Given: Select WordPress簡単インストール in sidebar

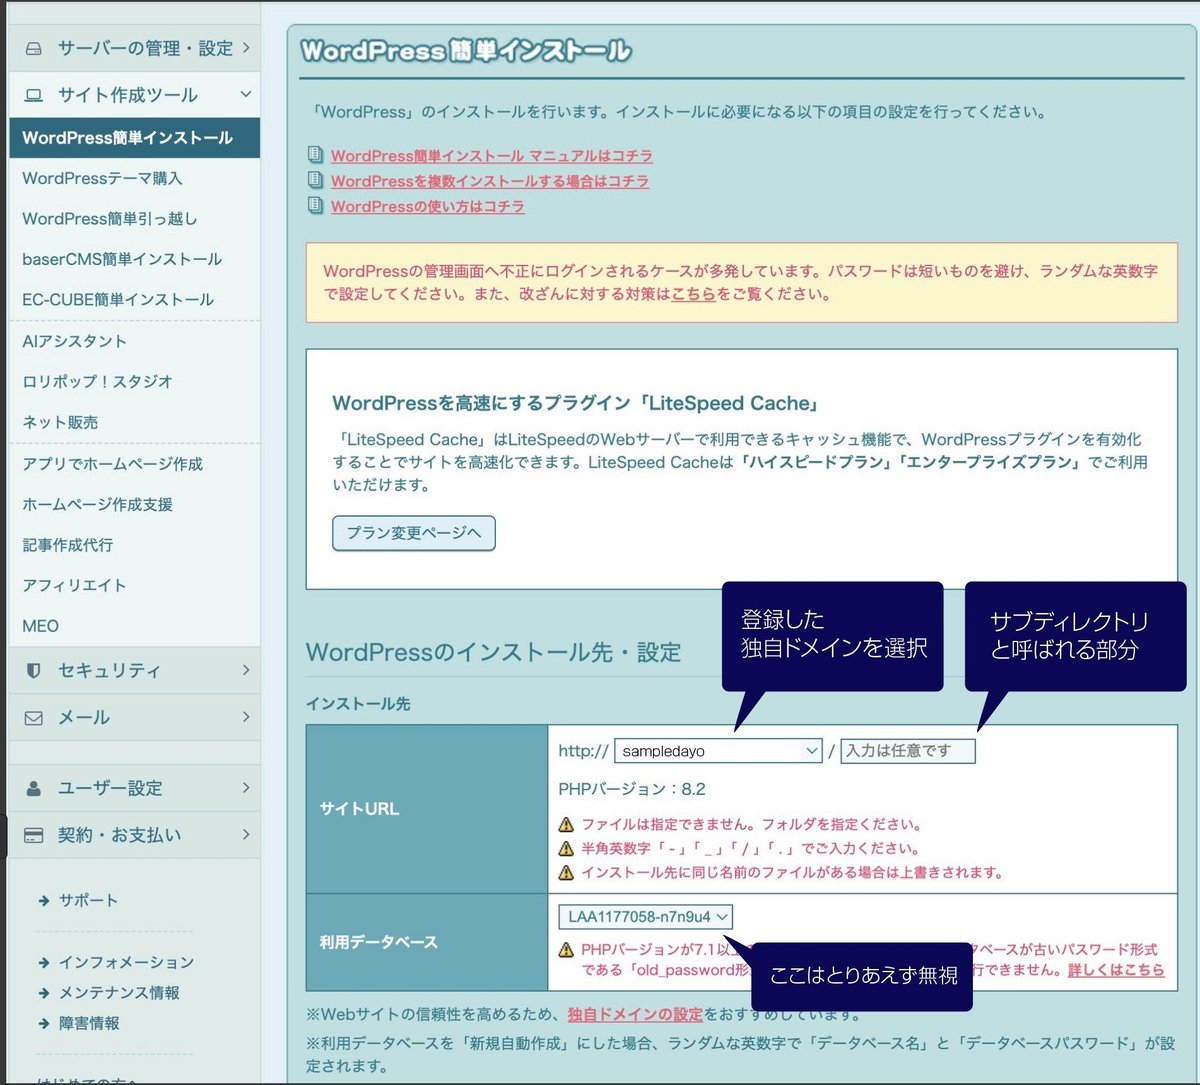Looking at the screenshot, I should (134, 138).
